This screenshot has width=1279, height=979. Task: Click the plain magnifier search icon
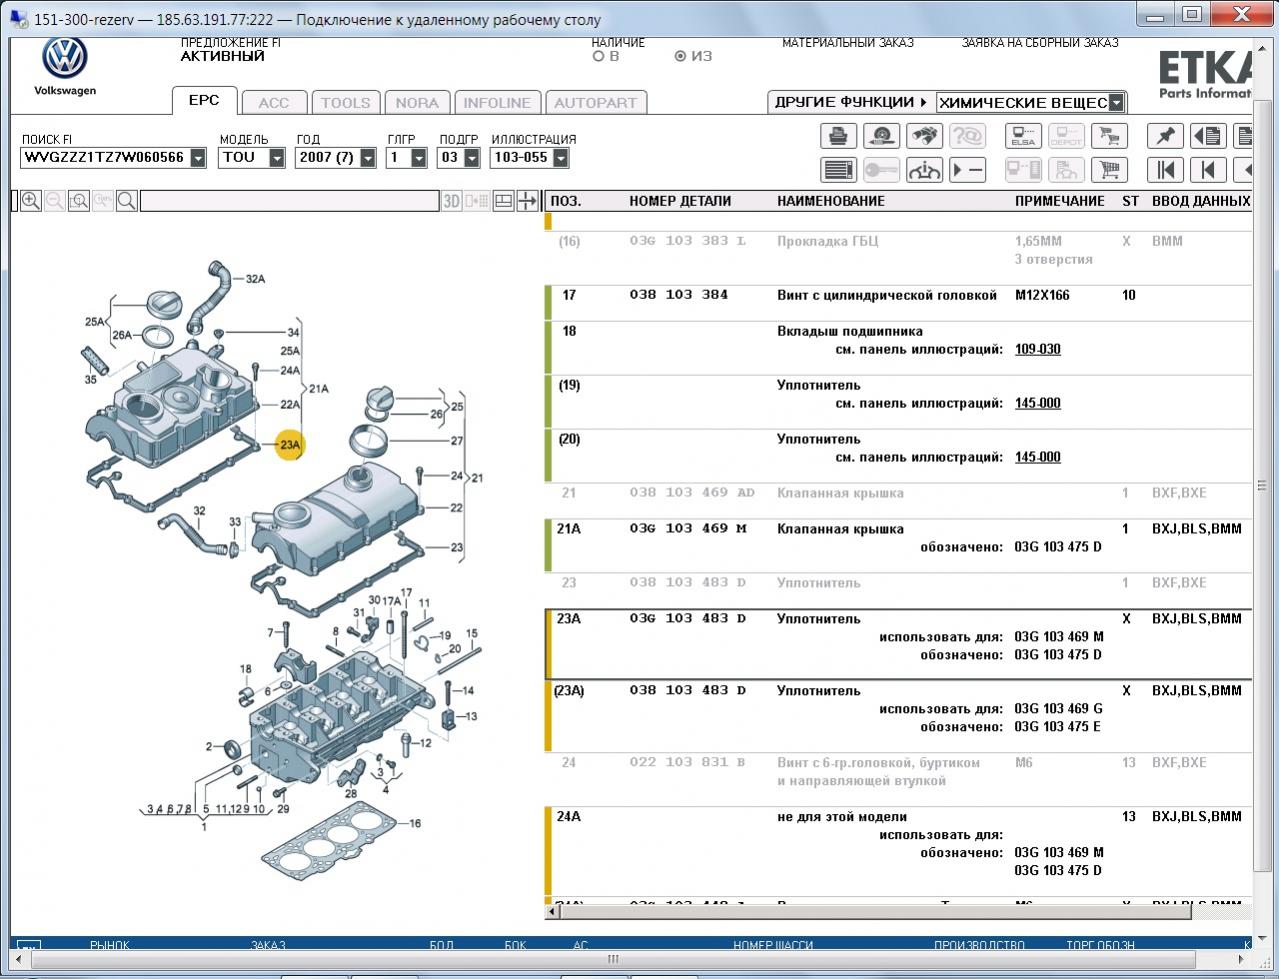point(127,201)
